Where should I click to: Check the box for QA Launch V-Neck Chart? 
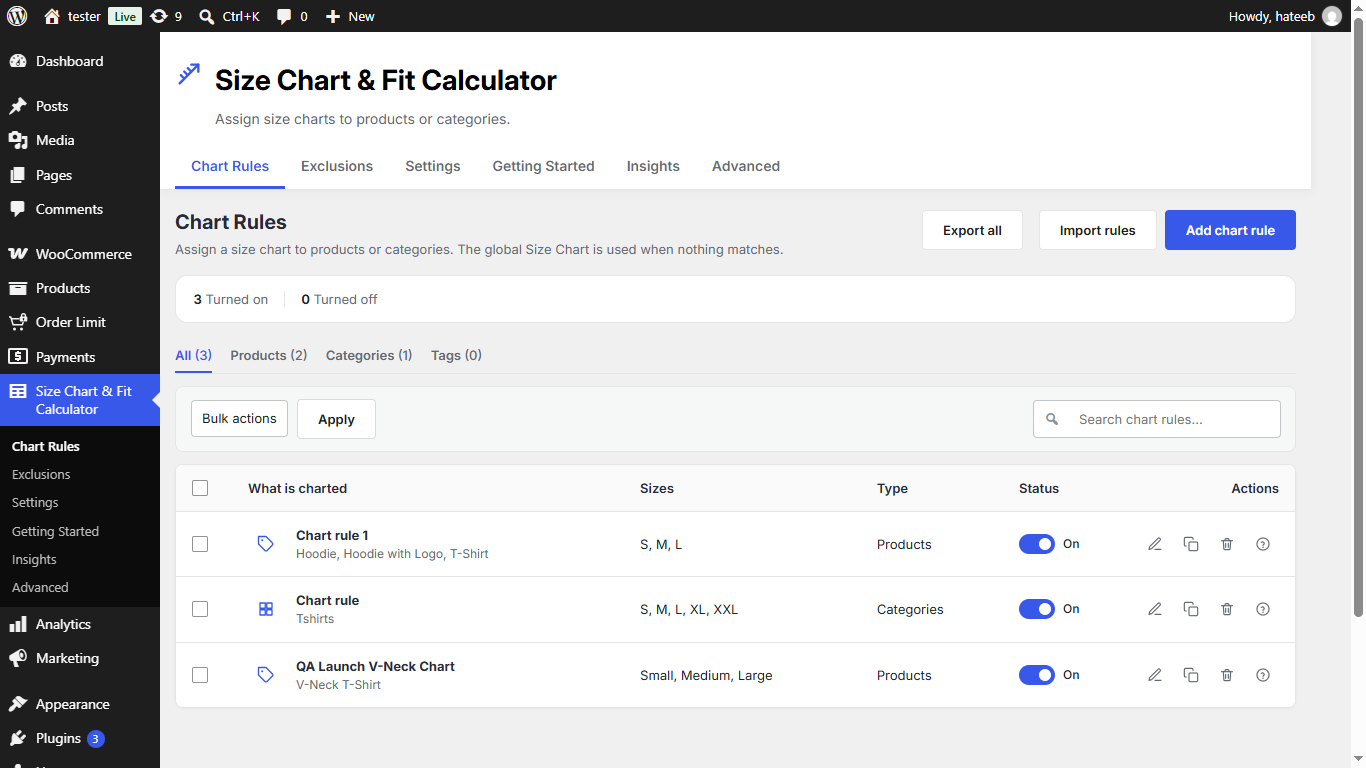click(x=200, y=675)
